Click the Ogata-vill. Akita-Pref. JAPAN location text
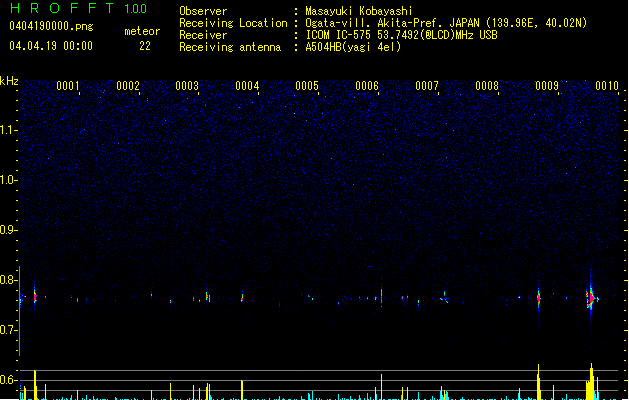629x400 pixels. click(x=446, y=23)
